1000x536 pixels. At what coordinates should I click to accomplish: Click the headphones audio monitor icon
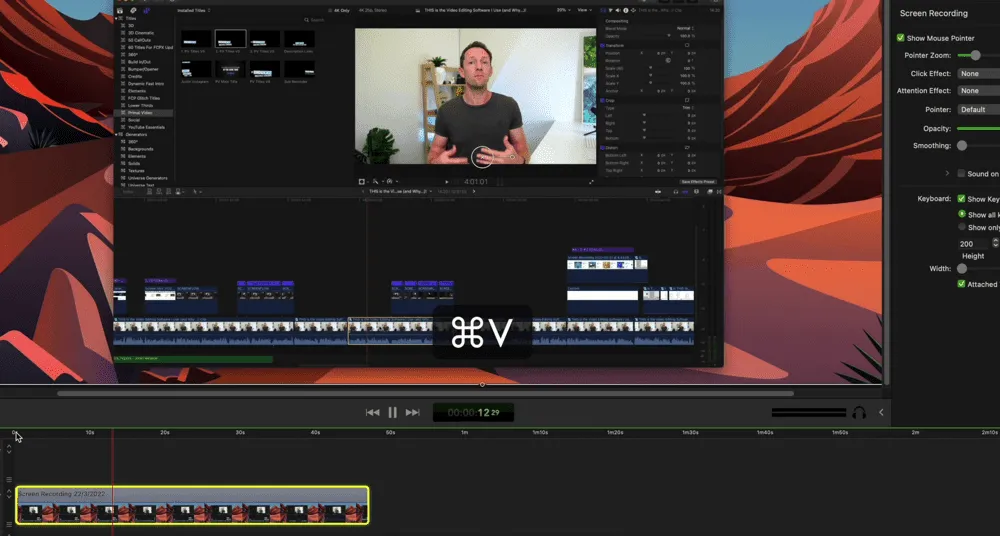(x=858, y=412)
